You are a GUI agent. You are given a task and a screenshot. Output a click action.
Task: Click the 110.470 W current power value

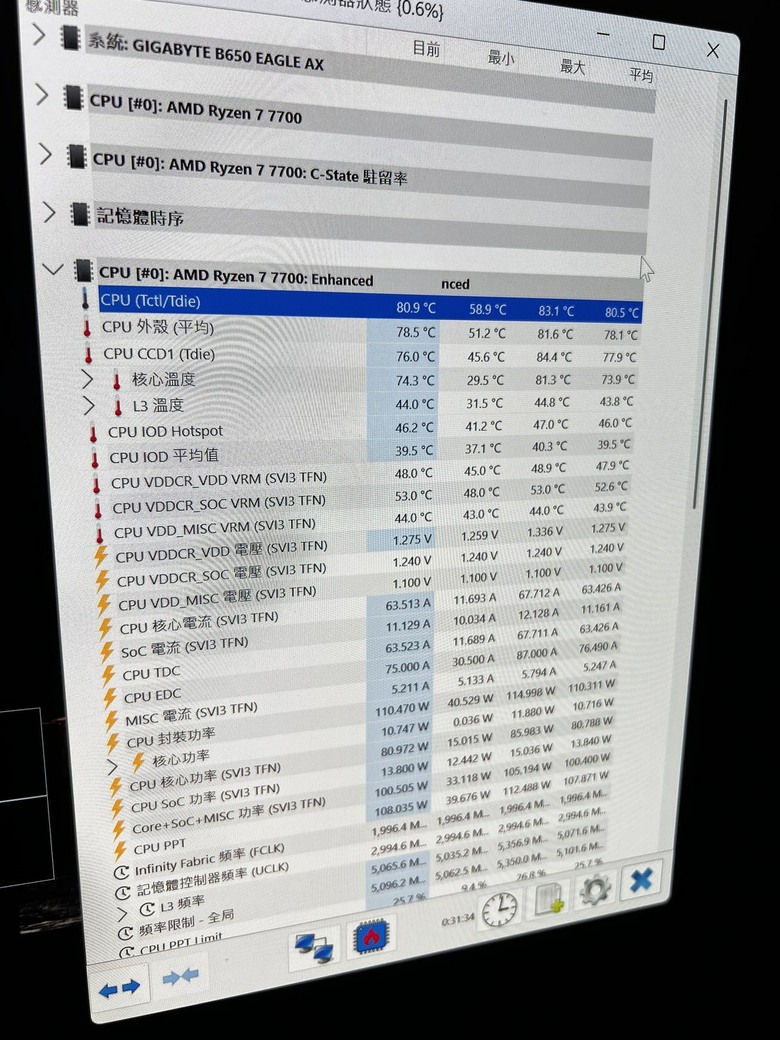(402, 710)
